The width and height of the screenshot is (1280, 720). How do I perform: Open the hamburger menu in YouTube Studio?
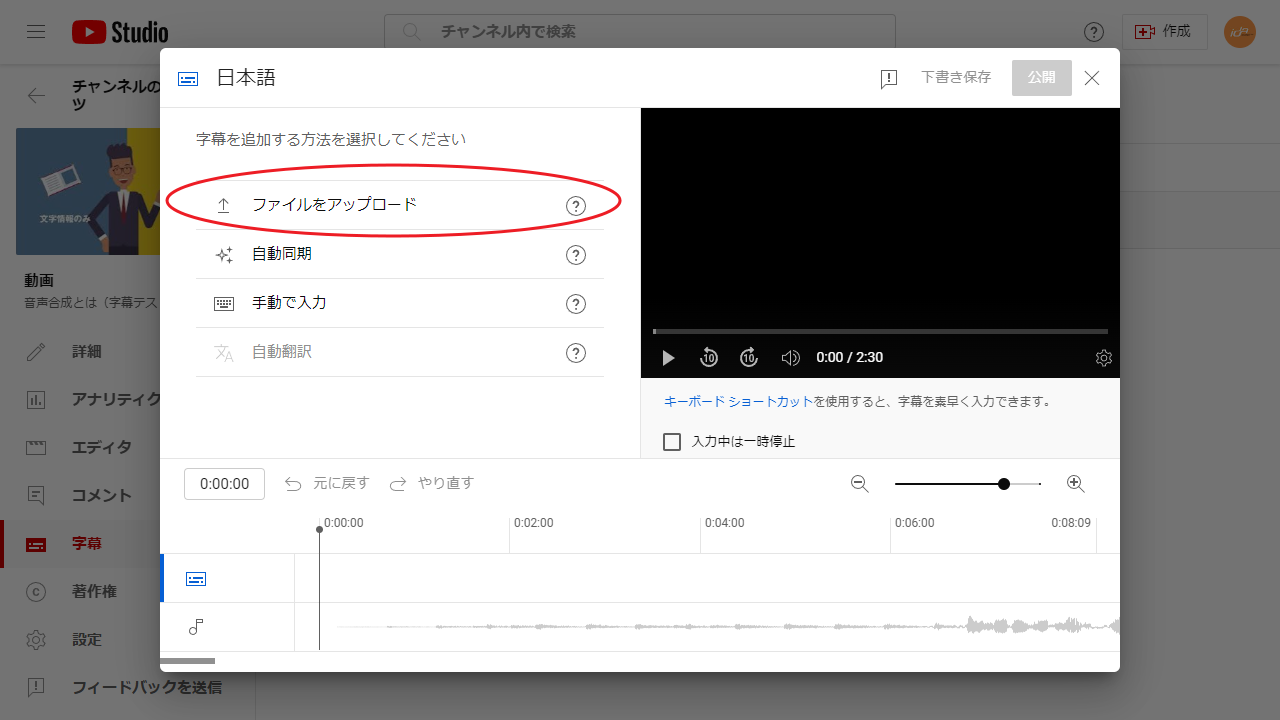tap(36, 32)
